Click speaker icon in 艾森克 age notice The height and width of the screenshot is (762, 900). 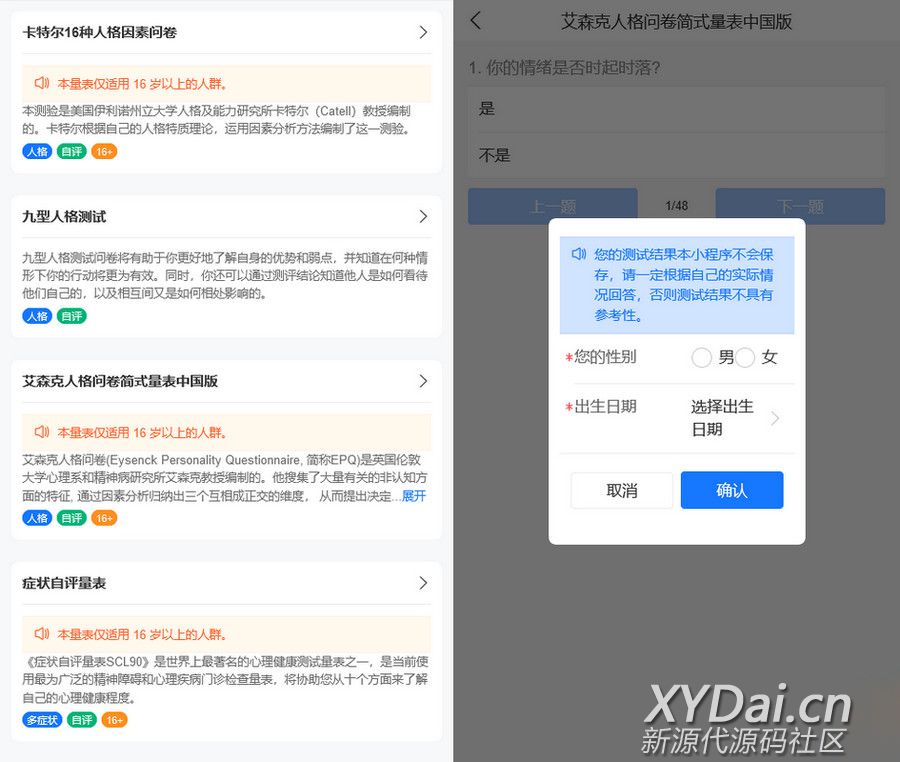(42, 433)
